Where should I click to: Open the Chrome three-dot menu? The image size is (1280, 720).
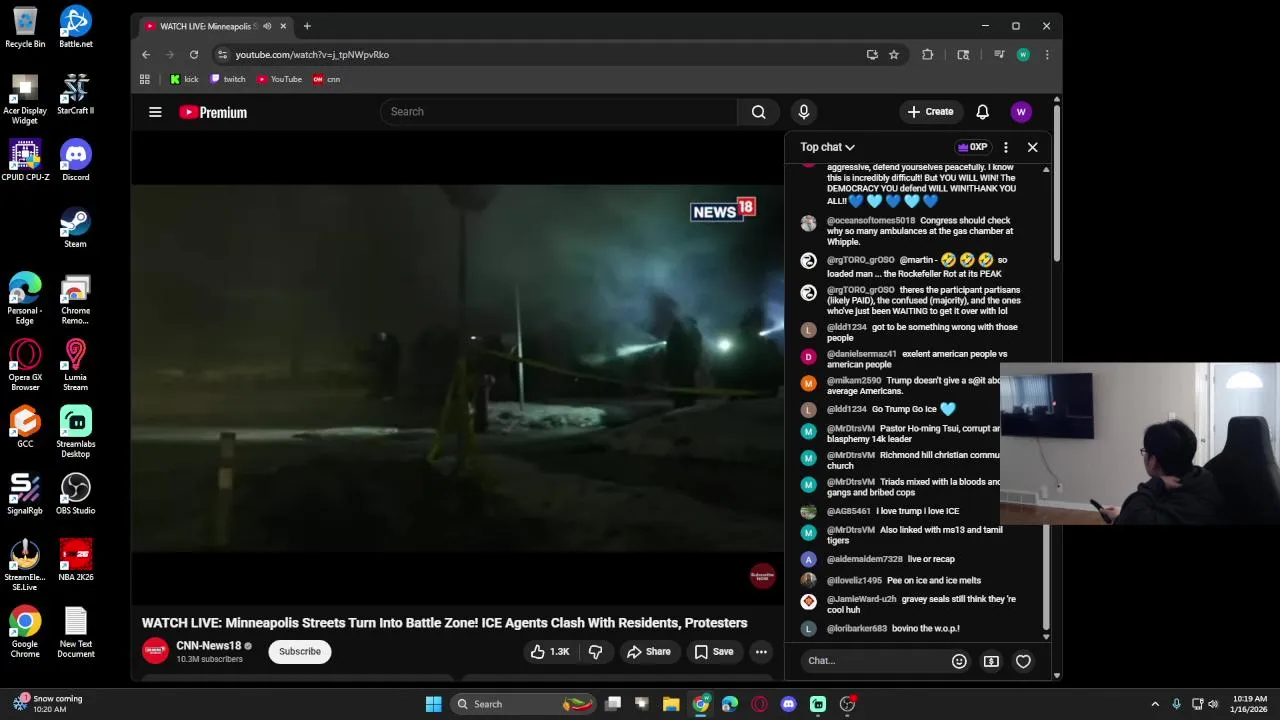(1047, 55)
